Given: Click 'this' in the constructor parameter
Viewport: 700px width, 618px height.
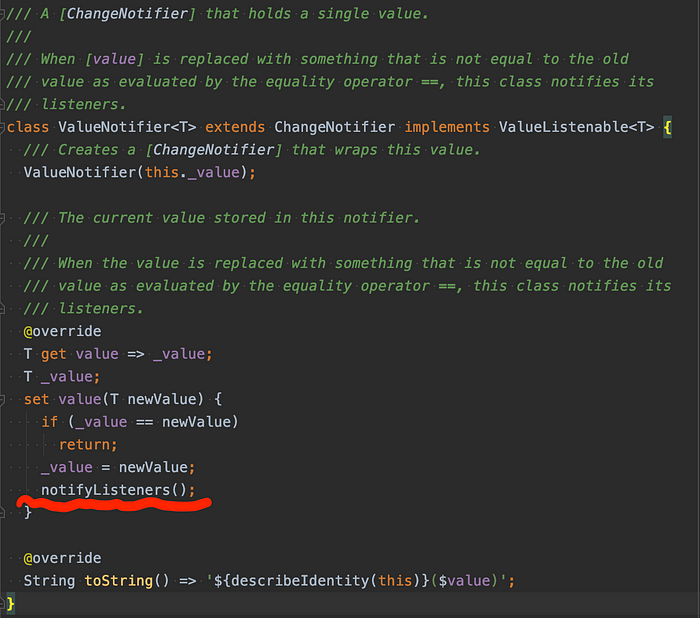Looking at the screenshot, I should [162, 173].
